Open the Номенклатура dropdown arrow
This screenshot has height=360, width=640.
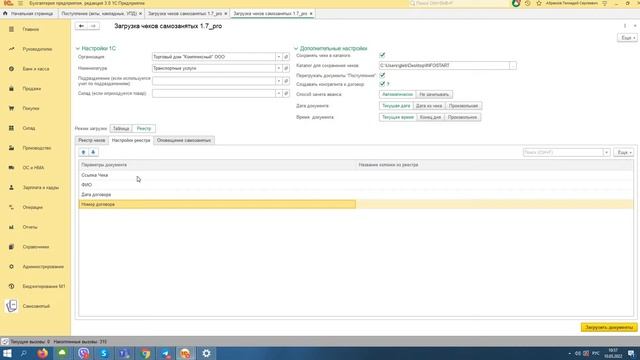279,68
